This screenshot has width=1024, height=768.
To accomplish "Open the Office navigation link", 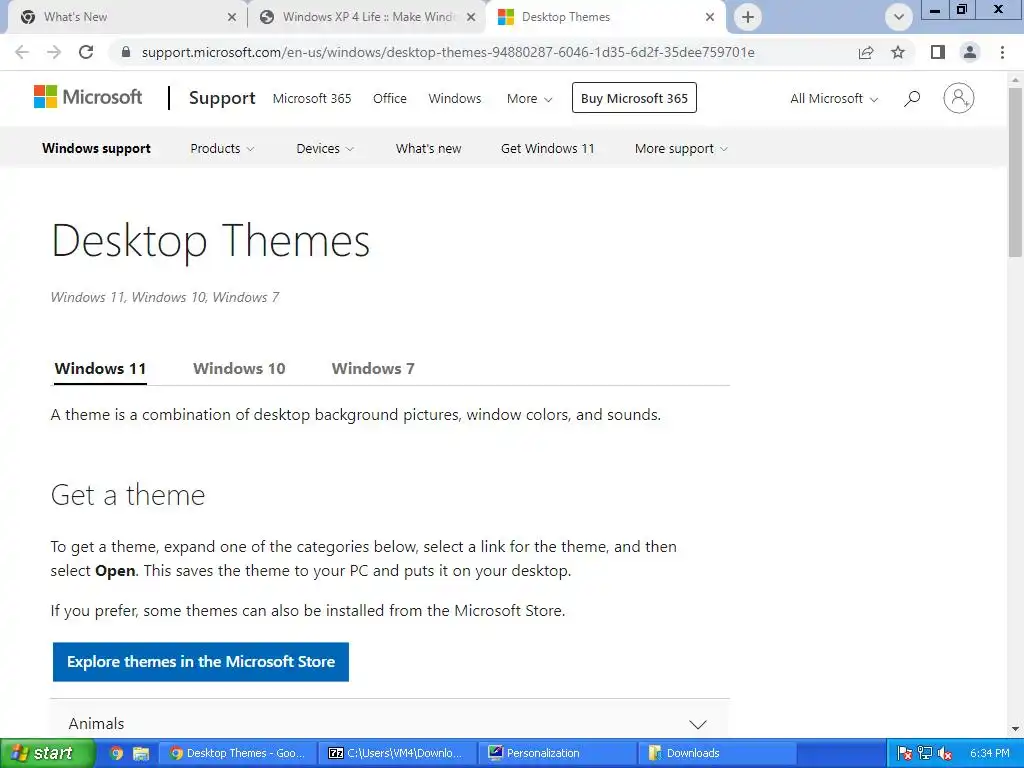I will pos(390,99).
